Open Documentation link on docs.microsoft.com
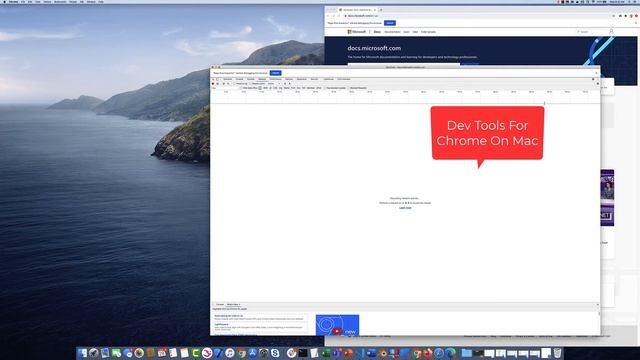Screen dimensions: 640x360 click(392, 32)
